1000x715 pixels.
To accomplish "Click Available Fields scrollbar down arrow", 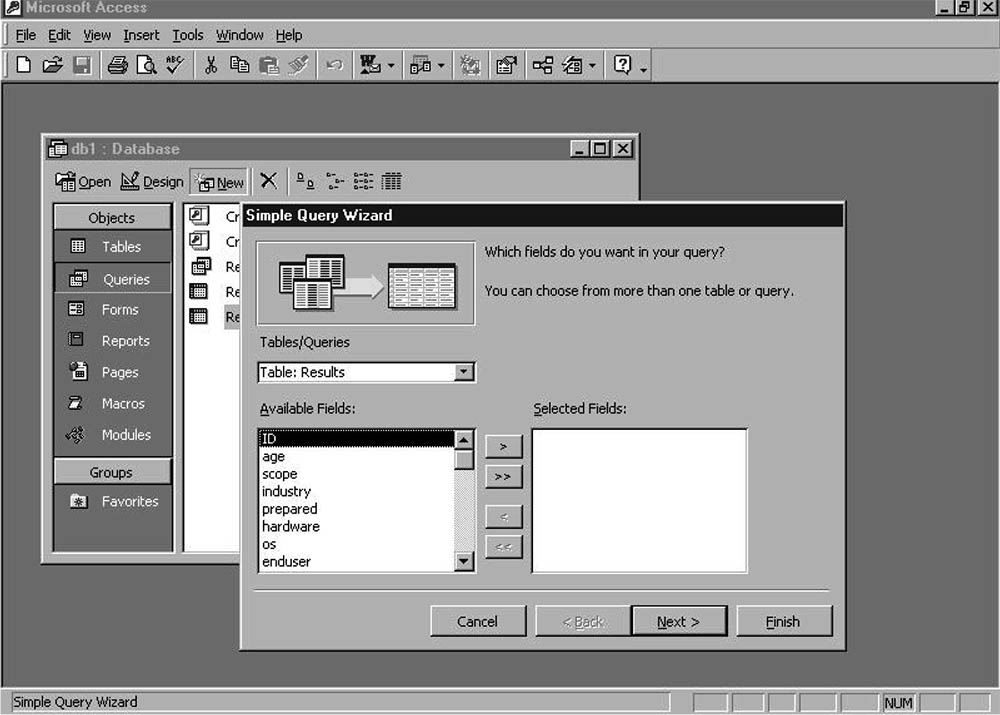I will [x=464, y=561].
